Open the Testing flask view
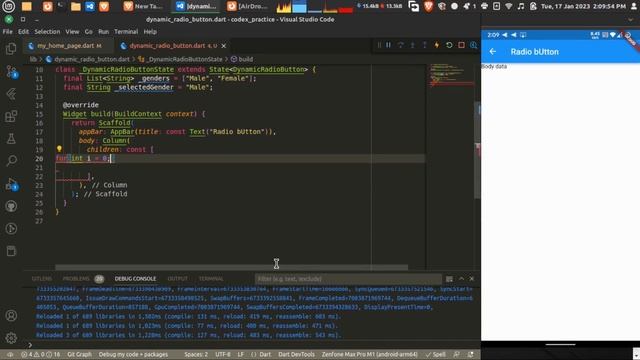Screen dimensions: 640x360 pos(11,139)
